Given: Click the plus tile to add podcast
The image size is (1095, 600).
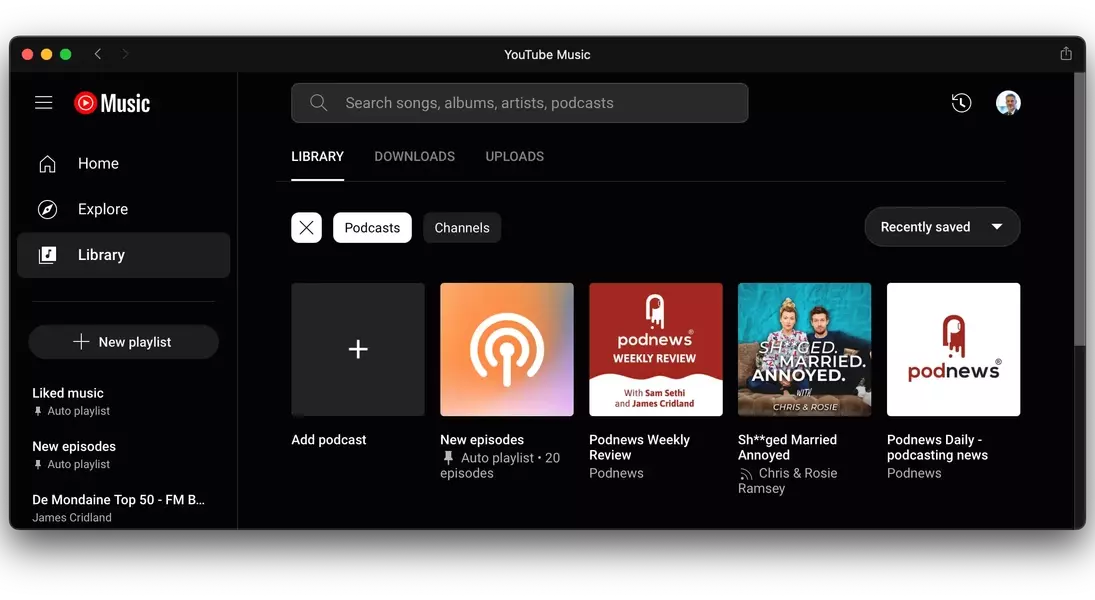Looking at the screenshot, I should coord(358,349).
